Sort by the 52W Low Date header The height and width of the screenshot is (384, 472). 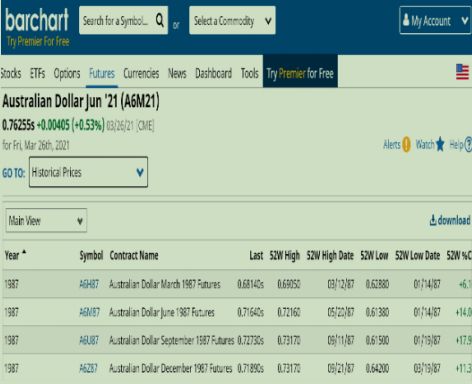(418, 256)
